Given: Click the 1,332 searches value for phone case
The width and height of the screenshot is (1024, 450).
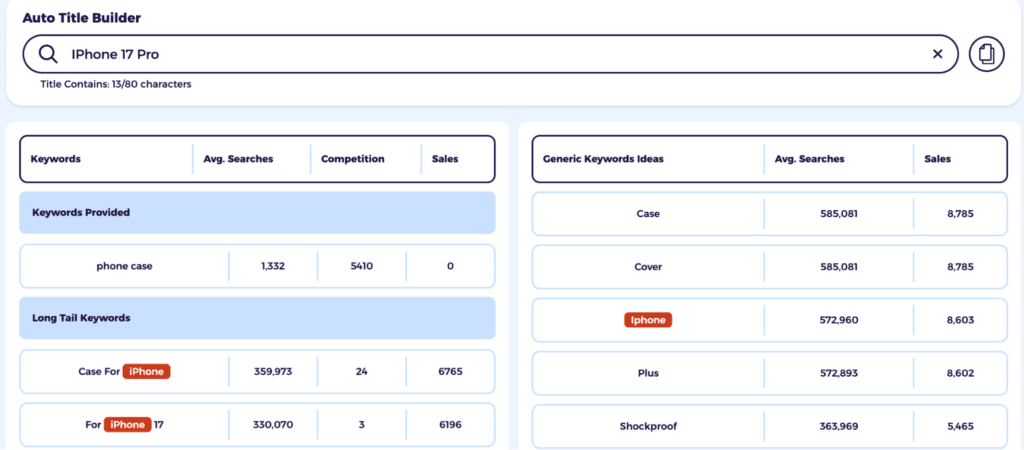Looking at the screenshot, I should click(x=273, y=266).
